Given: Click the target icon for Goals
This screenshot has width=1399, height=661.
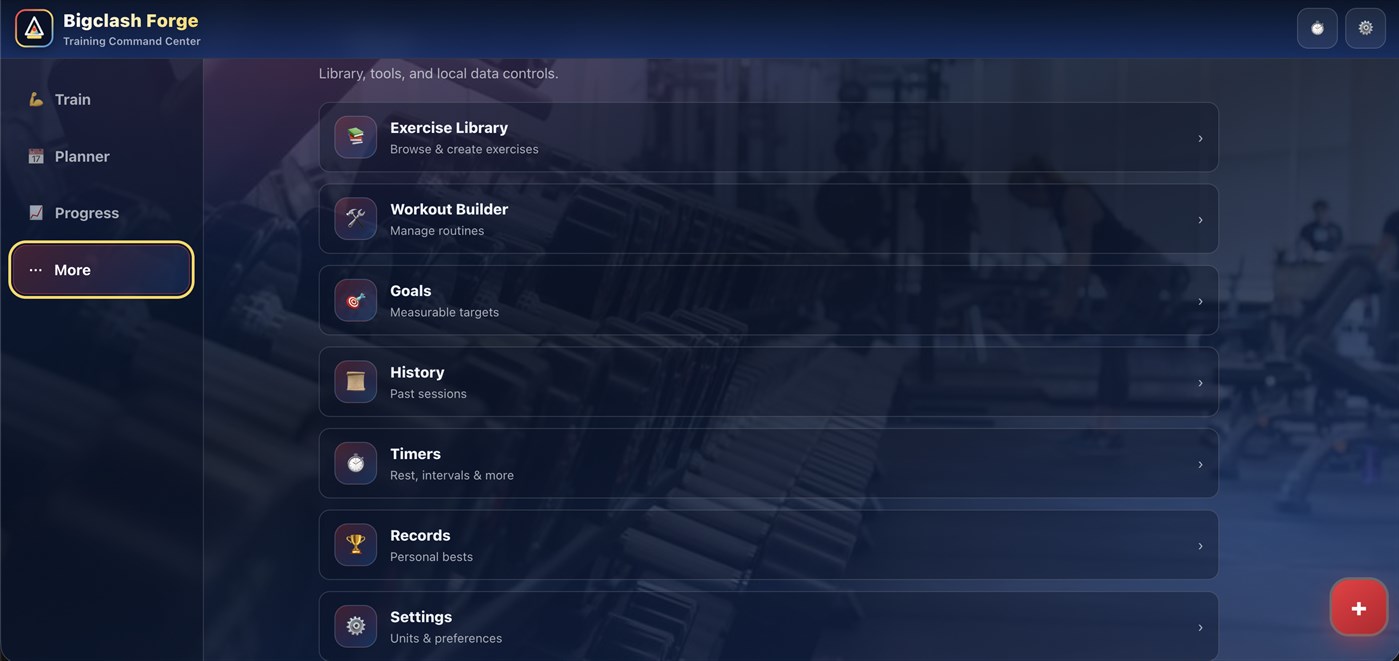Looking at the screenshot, I should pyautogui.click(x=355, y=300).
